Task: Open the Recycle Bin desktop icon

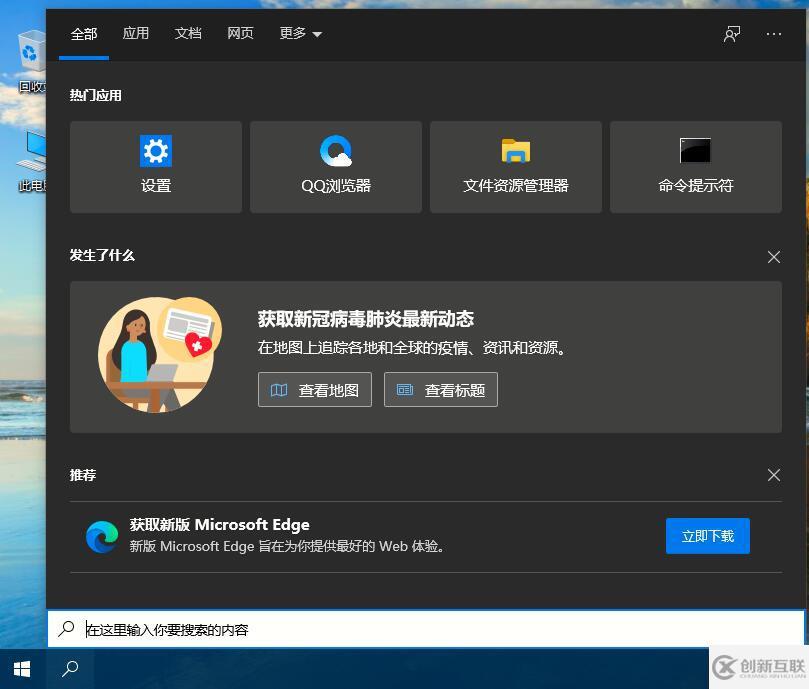Action: (x=31, y=62)
